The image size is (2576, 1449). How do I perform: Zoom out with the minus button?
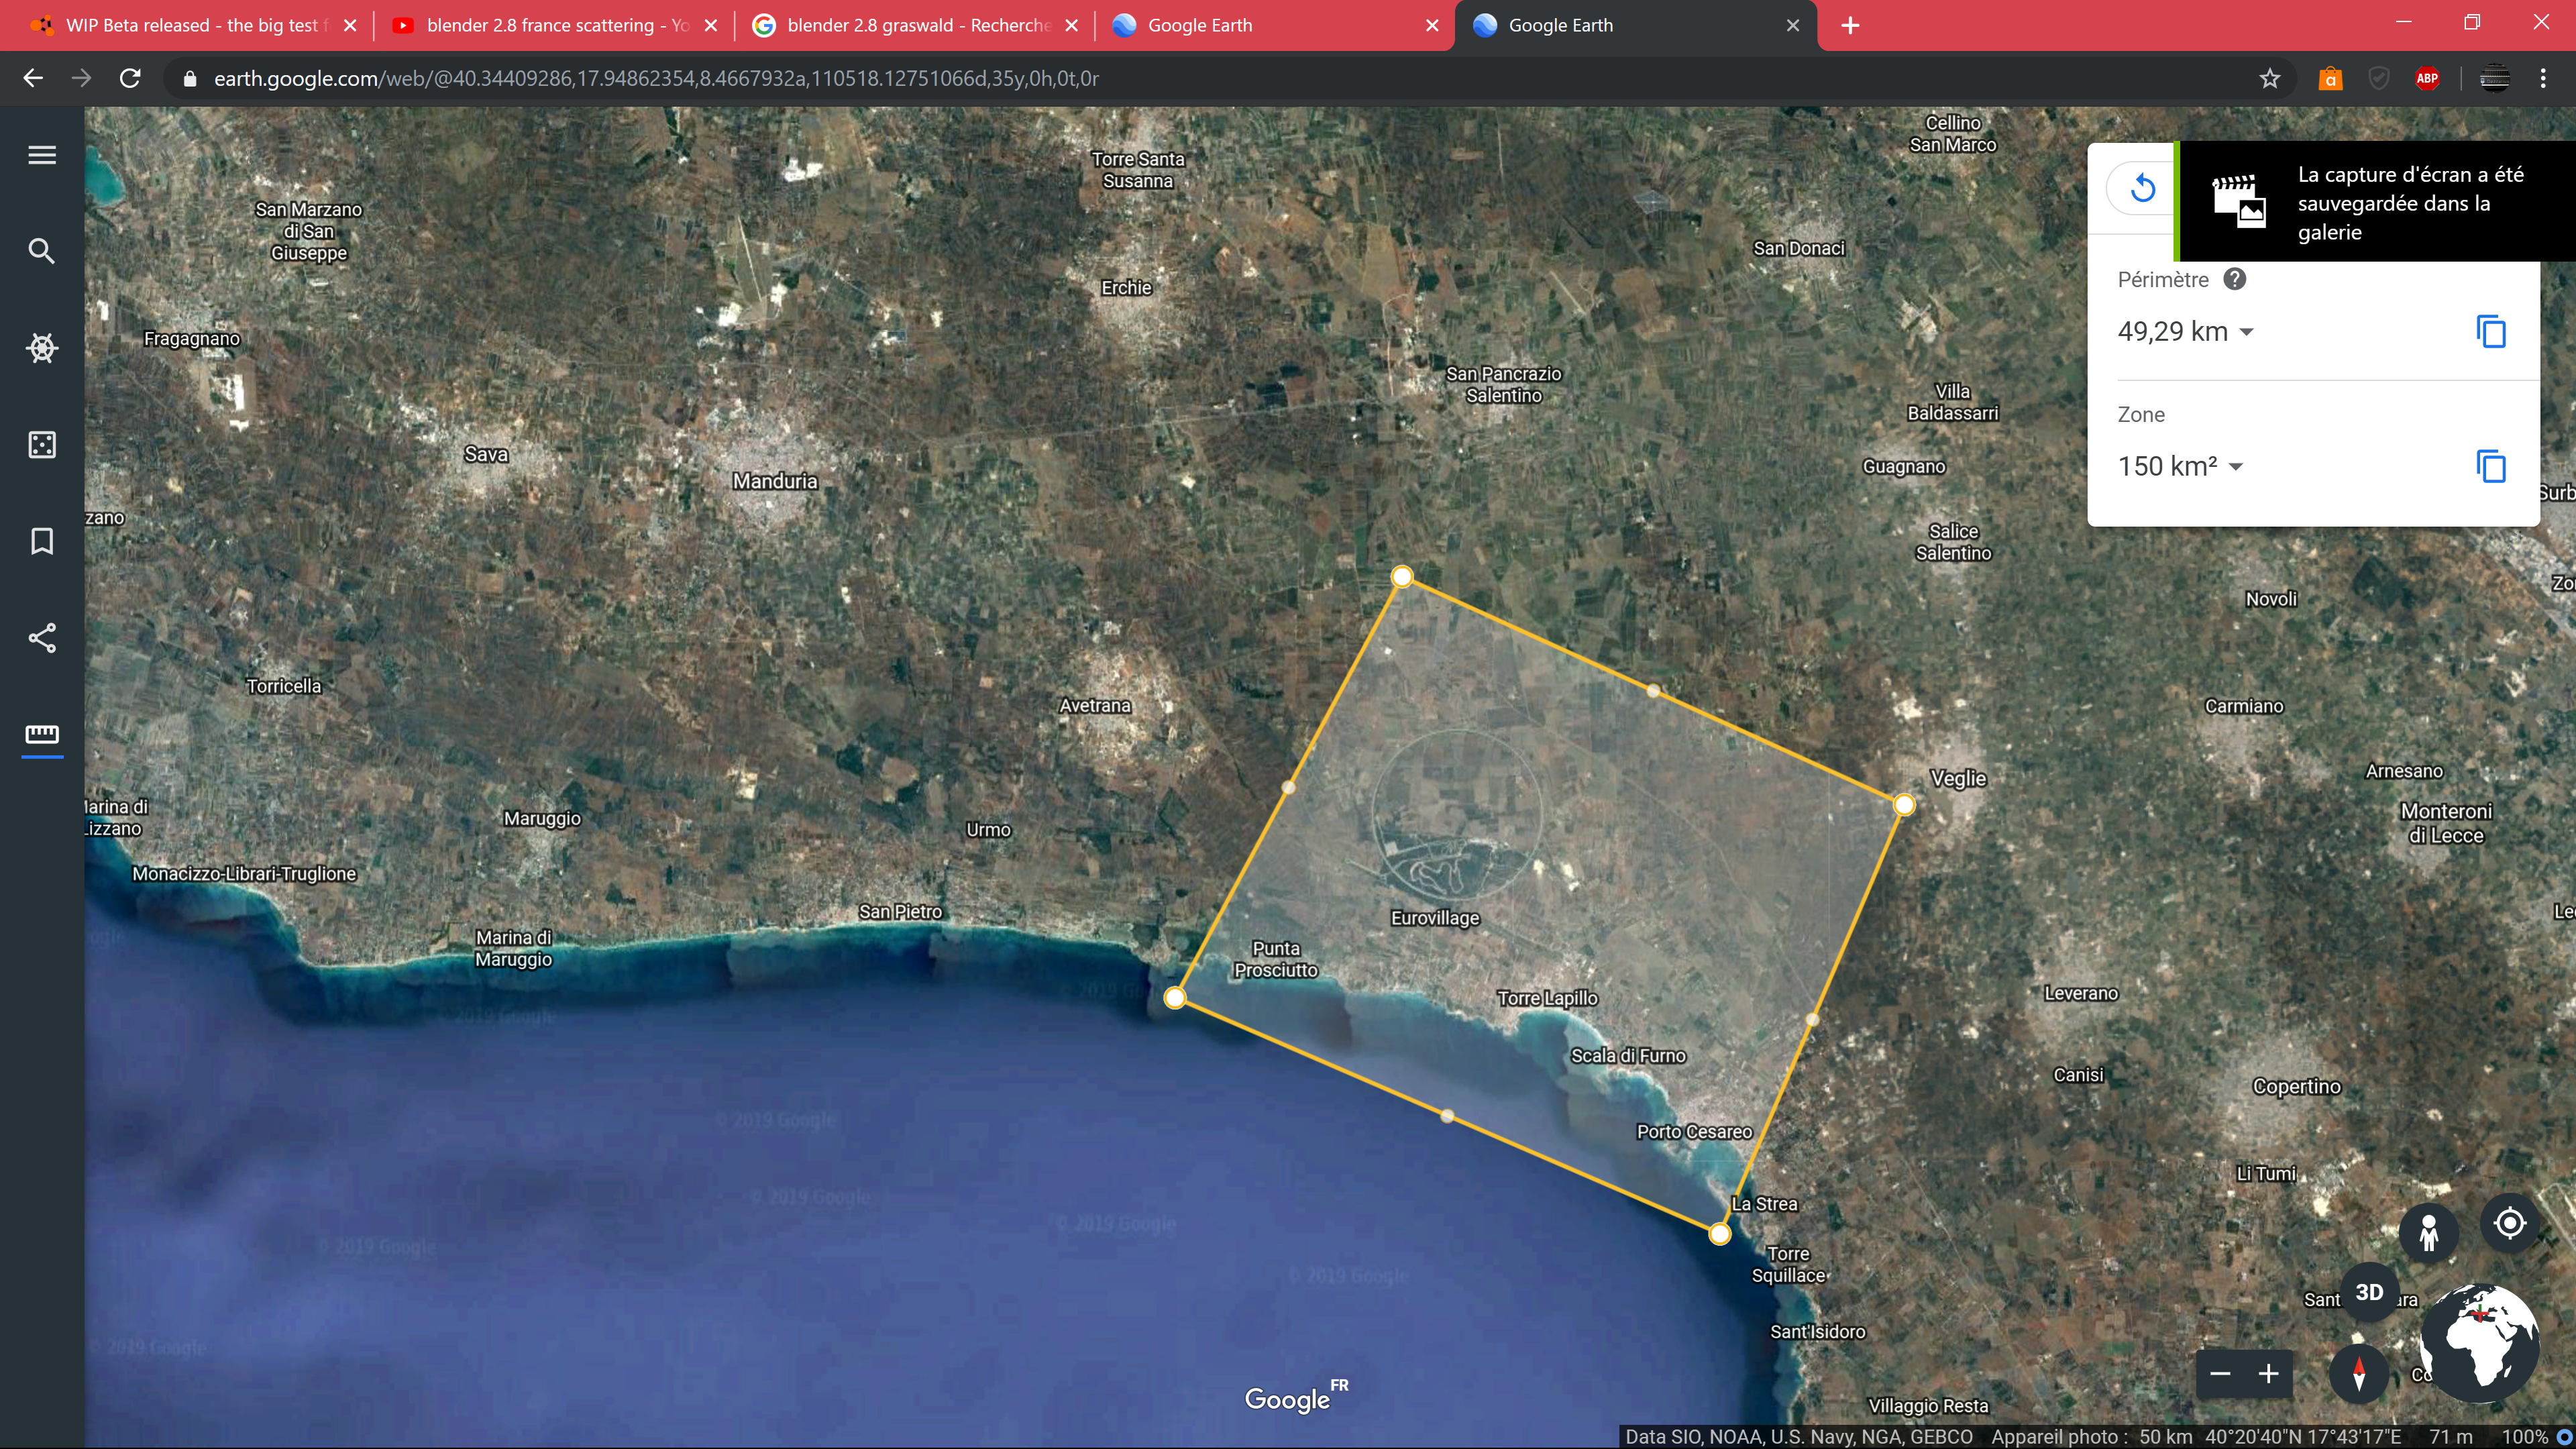click(2221, 1374)
